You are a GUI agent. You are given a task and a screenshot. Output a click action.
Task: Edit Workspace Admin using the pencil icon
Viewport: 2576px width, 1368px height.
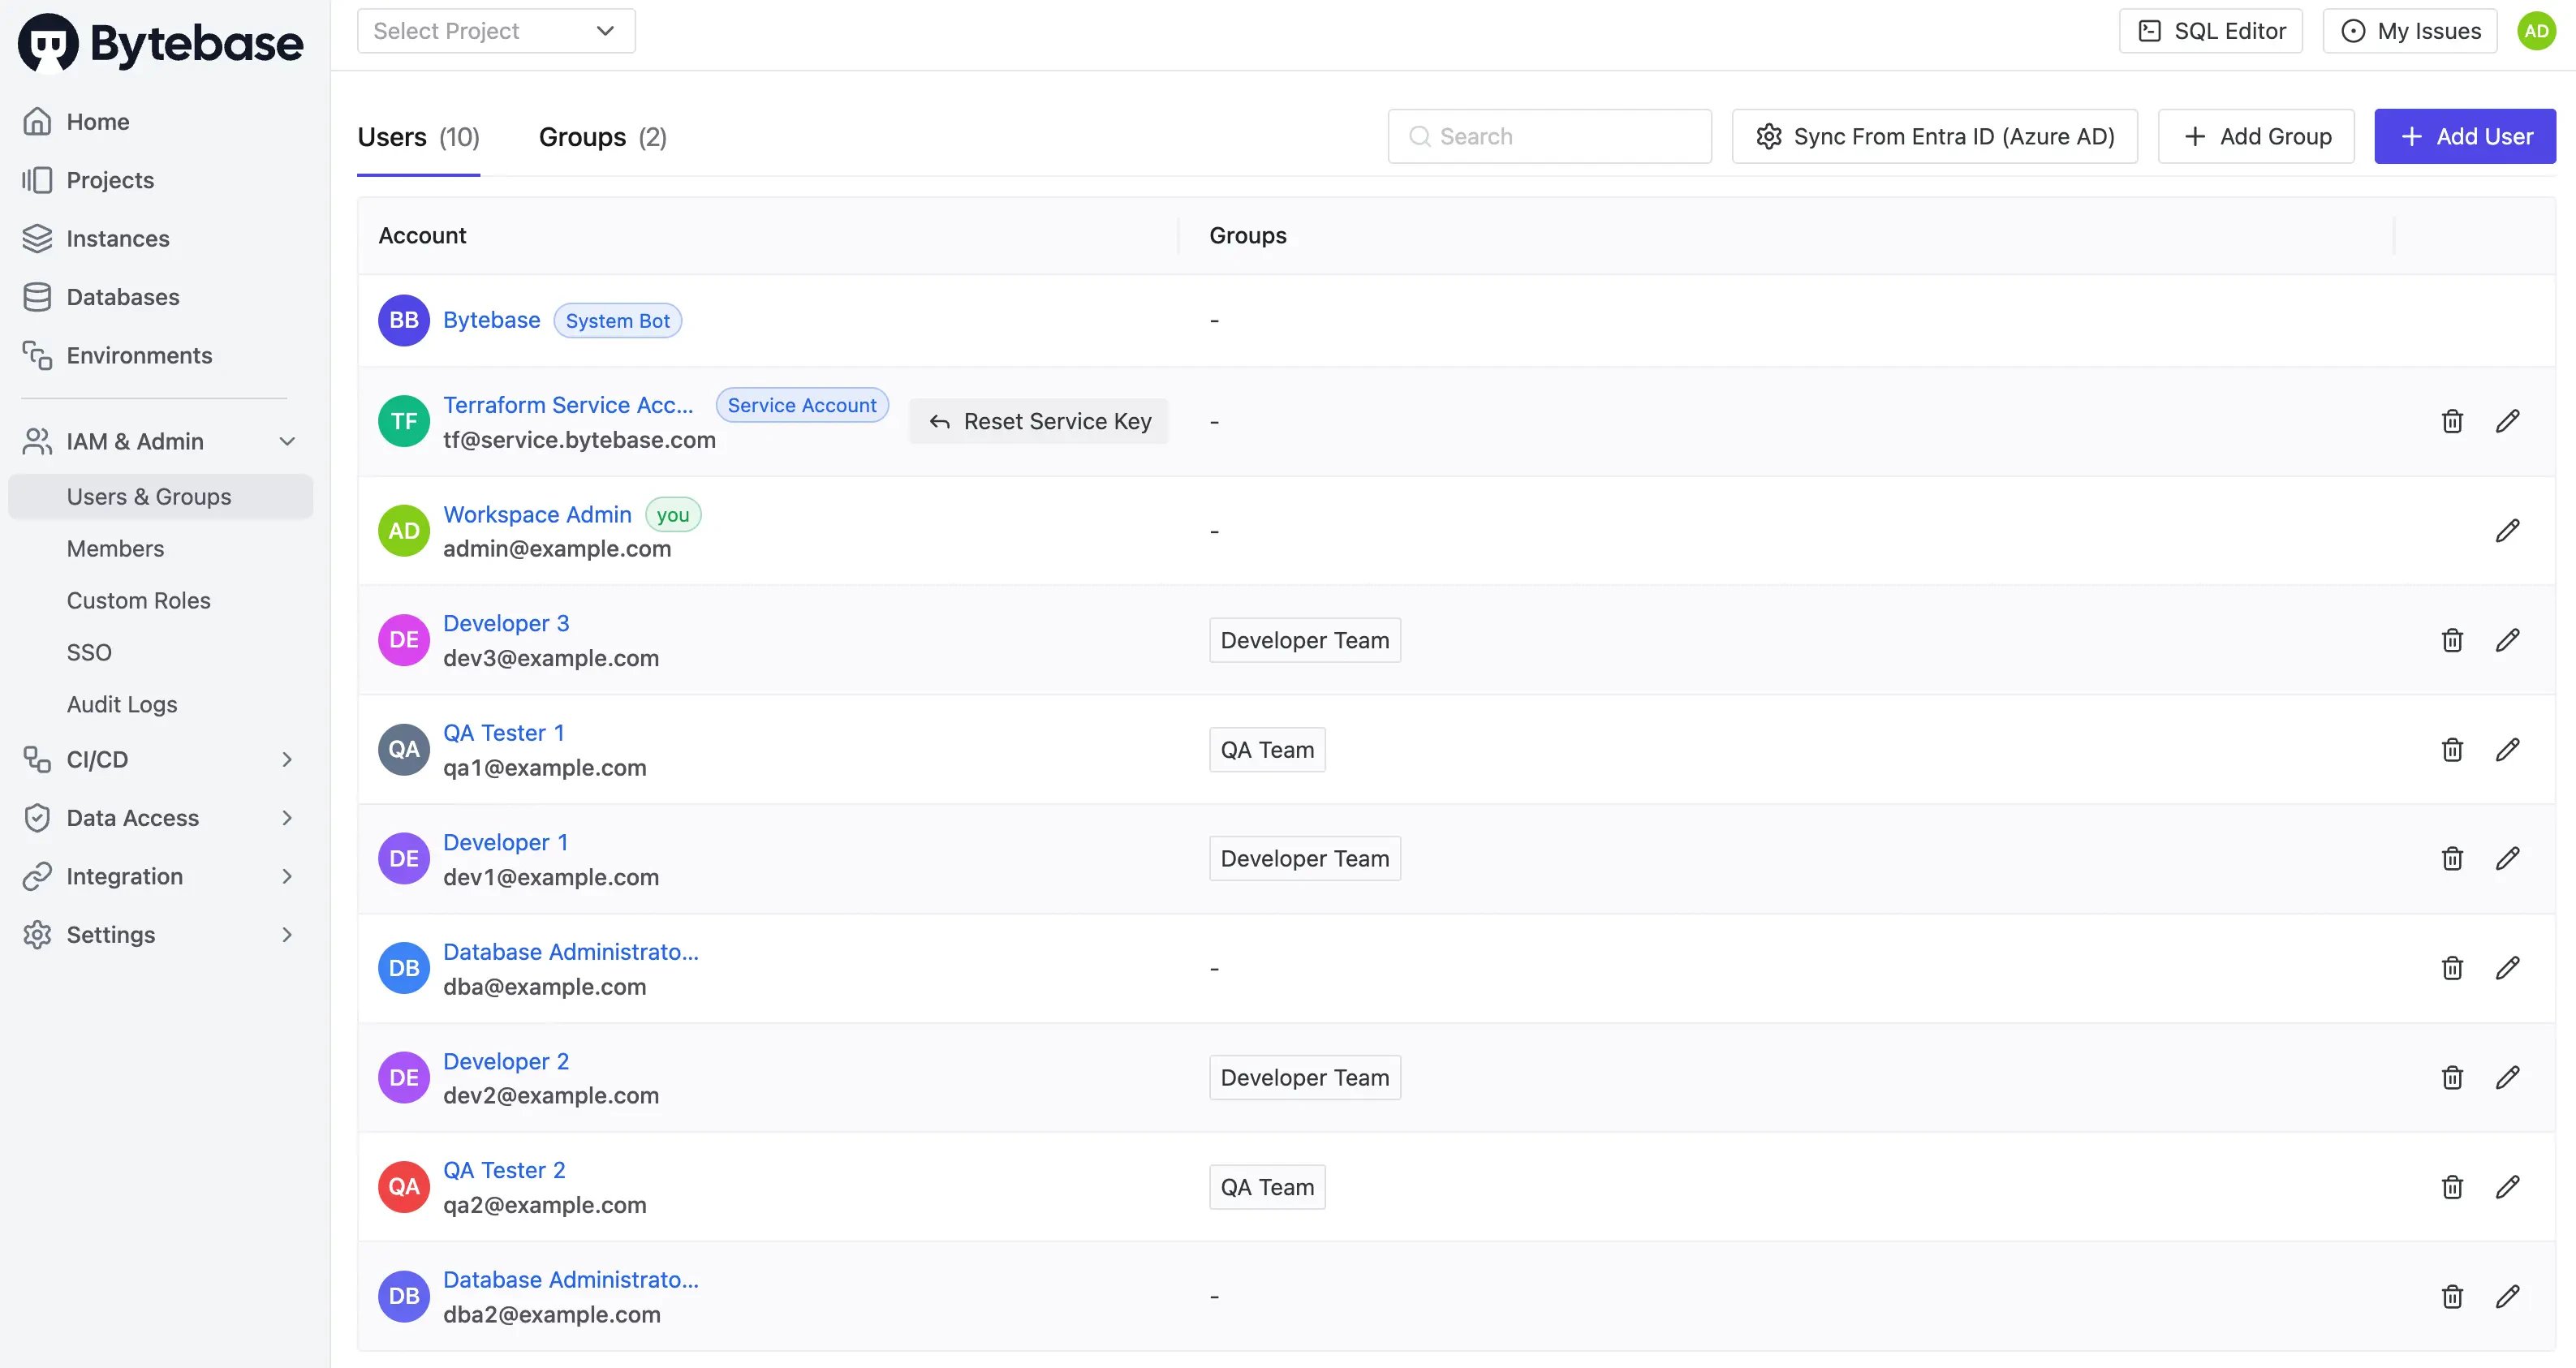(x=2507, y=530)
